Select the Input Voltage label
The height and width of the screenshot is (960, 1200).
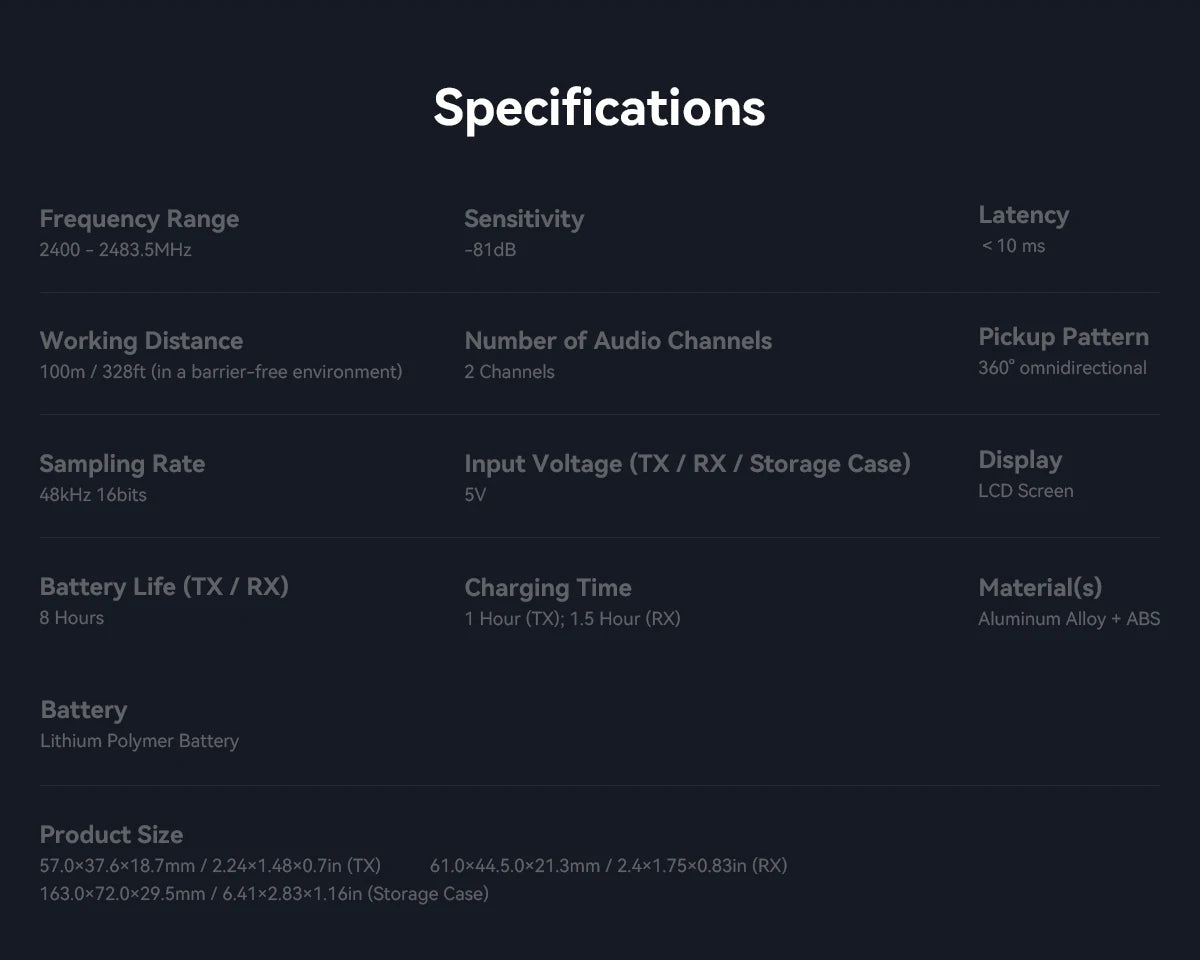687,464
